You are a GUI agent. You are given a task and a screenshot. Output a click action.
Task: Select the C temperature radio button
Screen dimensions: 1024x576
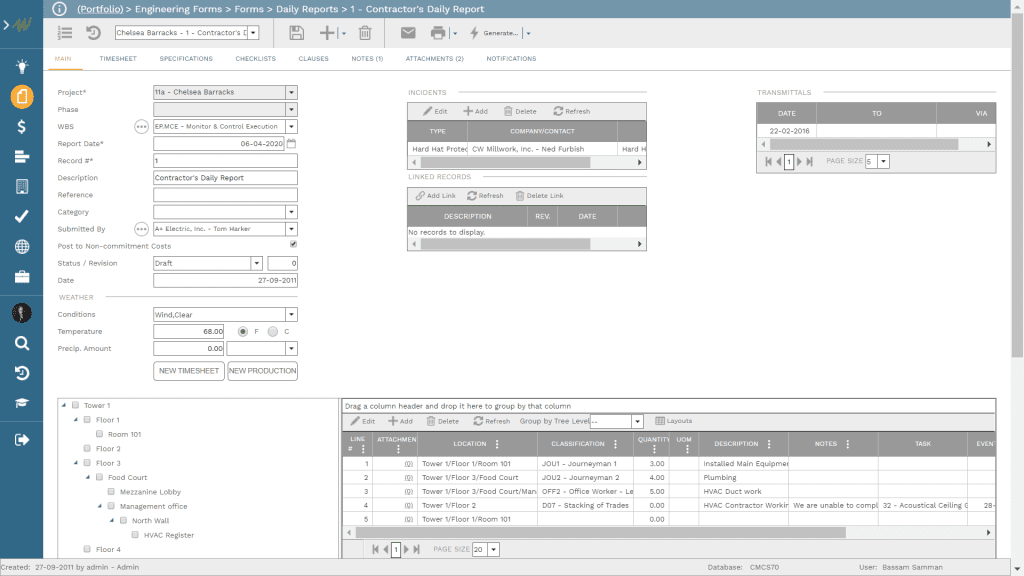pos(273,332)
